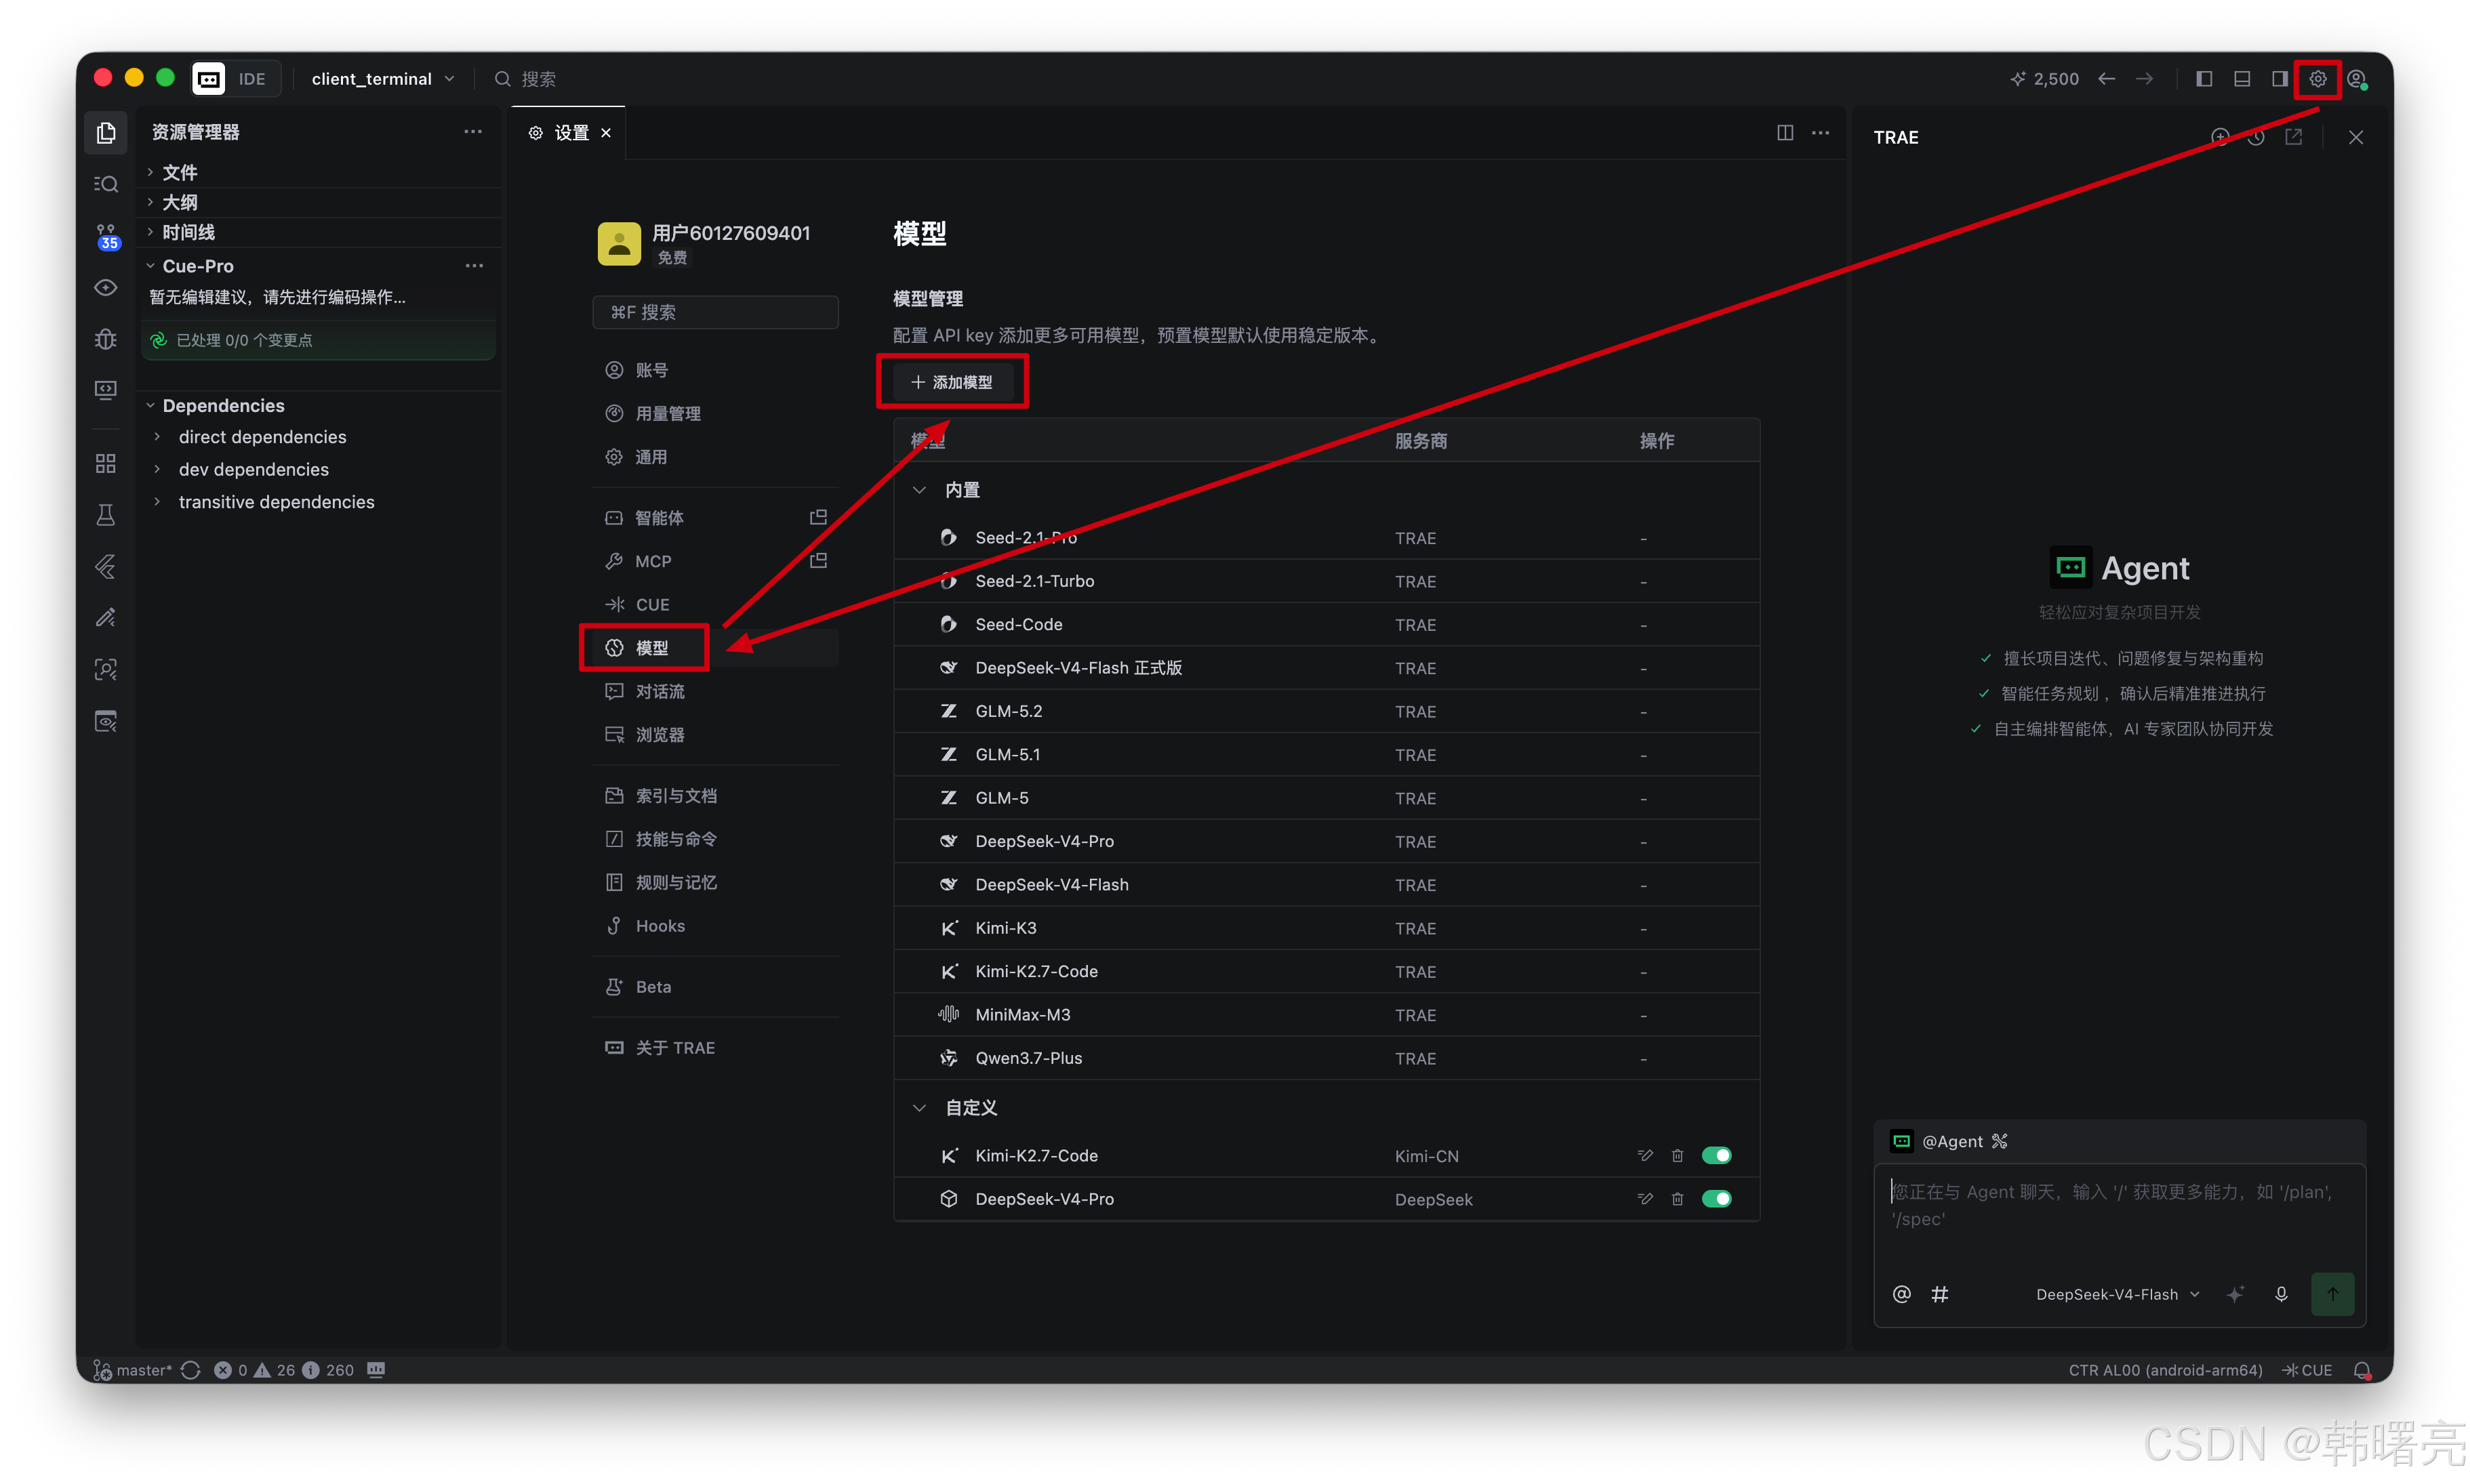The width and height of the screenshot is (2470, 1484).
Task: Go forward with the right arrow icon
Action: point(2144,79)
